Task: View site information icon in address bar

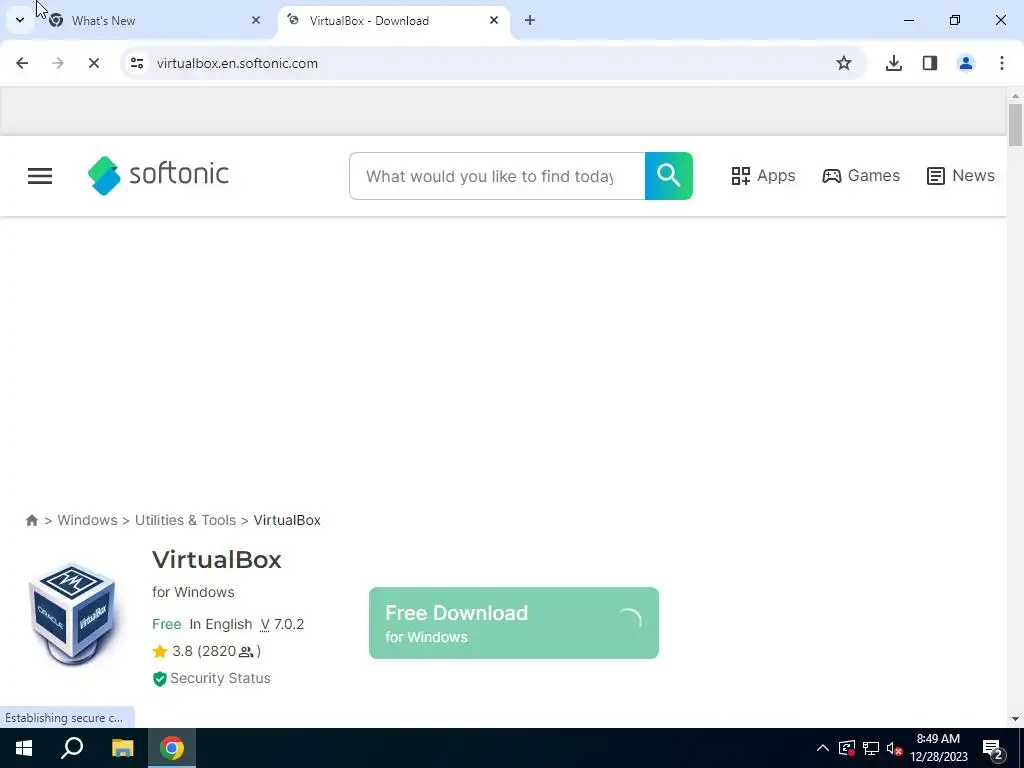Action: pyautogui.click(x=136, y=63)
